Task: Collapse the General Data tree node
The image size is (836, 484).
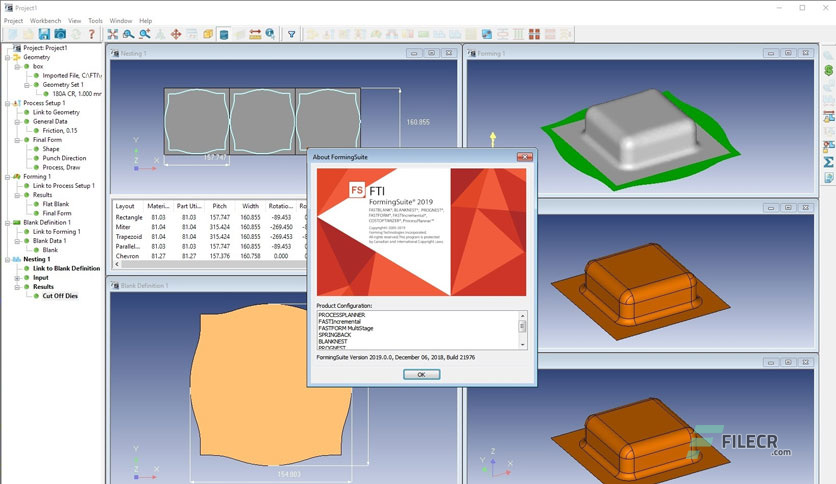Action: [17, 122]
